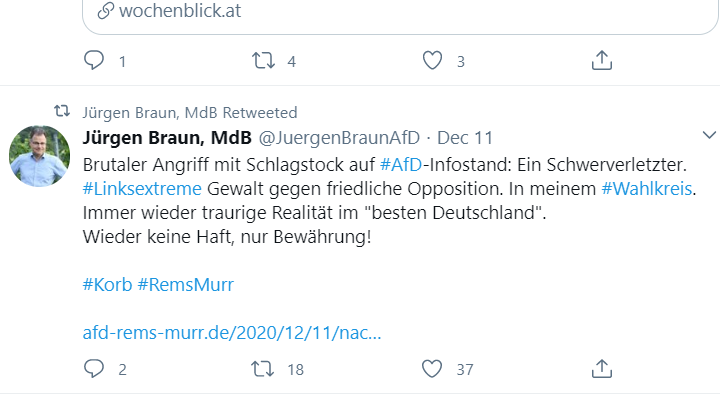
Task: Open Jürgen Braun's profile picture
Action: pyautogui.click(x=39, y=156)
